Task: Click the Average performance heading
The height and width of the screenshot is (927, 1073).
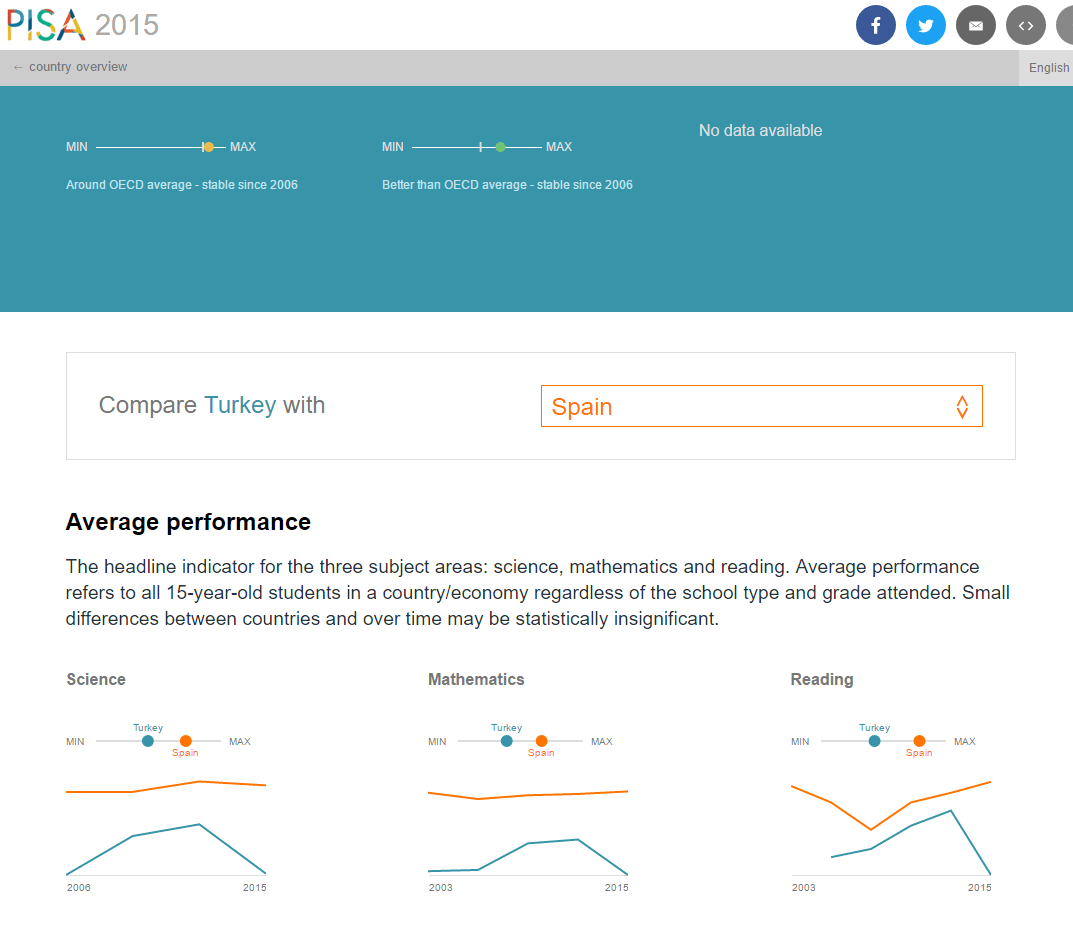Action: coord(188,522)
